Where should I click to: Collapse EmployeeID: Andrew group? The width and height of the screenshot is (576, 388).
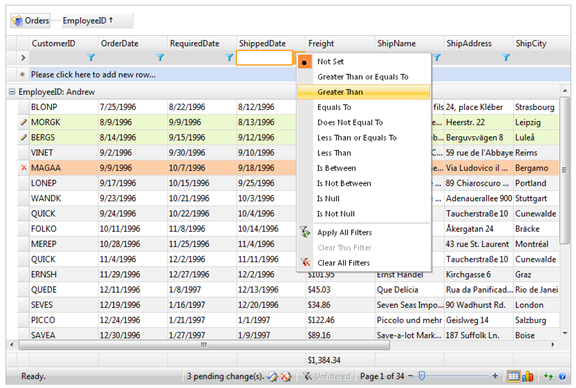[x=12, y=91]
